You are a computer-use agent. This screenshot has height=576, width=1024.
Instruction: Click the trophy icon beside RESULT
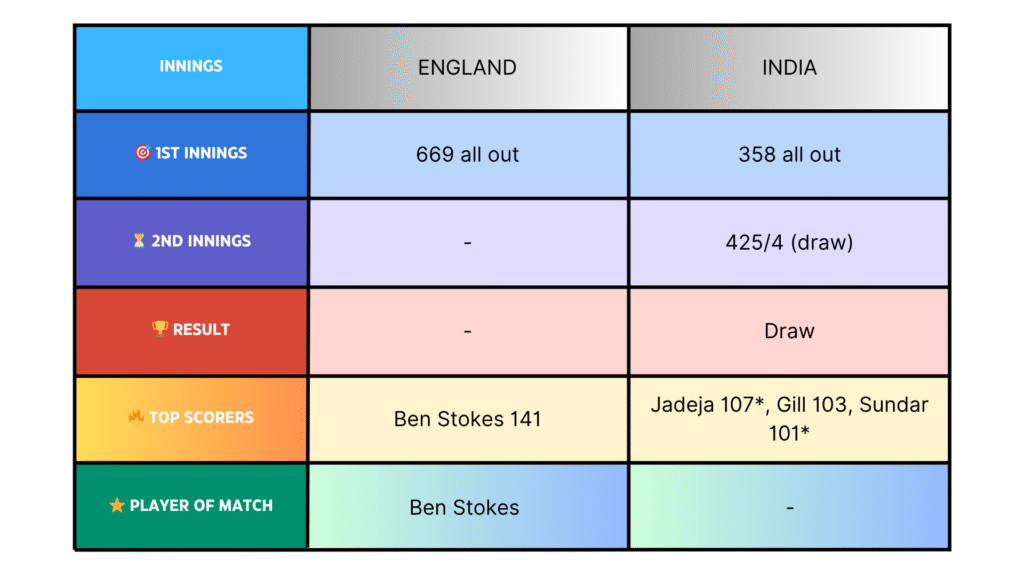(x=160, y=328)
